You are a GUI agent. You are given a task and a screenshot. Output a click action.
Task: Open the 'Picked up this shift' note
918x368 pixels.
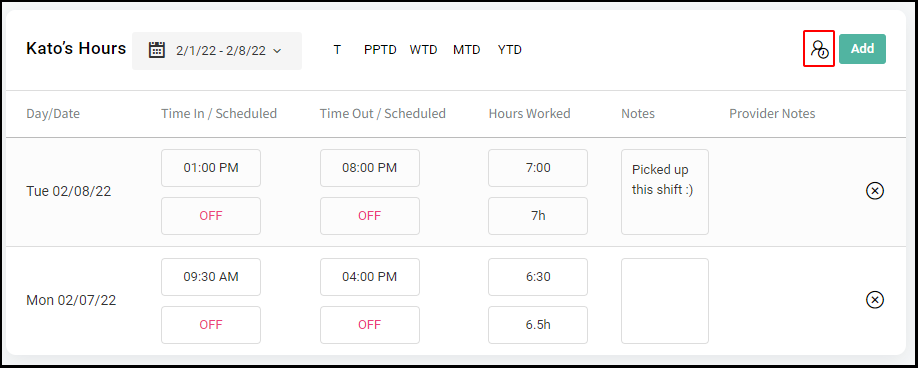pos(665,192)
